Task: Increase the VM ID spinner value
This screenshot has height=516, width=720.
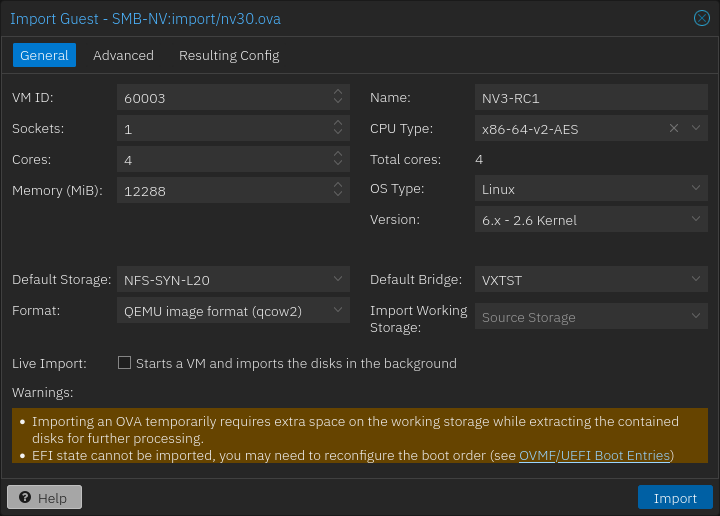Action: 338,93
